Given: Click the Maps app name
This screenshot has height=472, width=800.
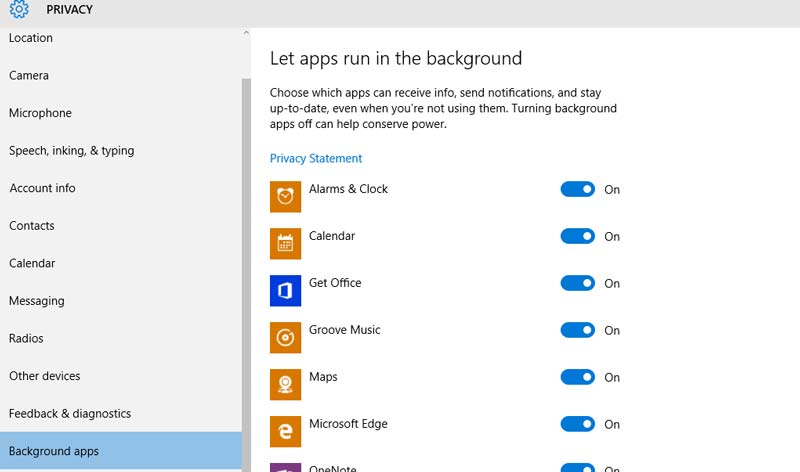Looking at the screenshot, I should click(323, 377).
